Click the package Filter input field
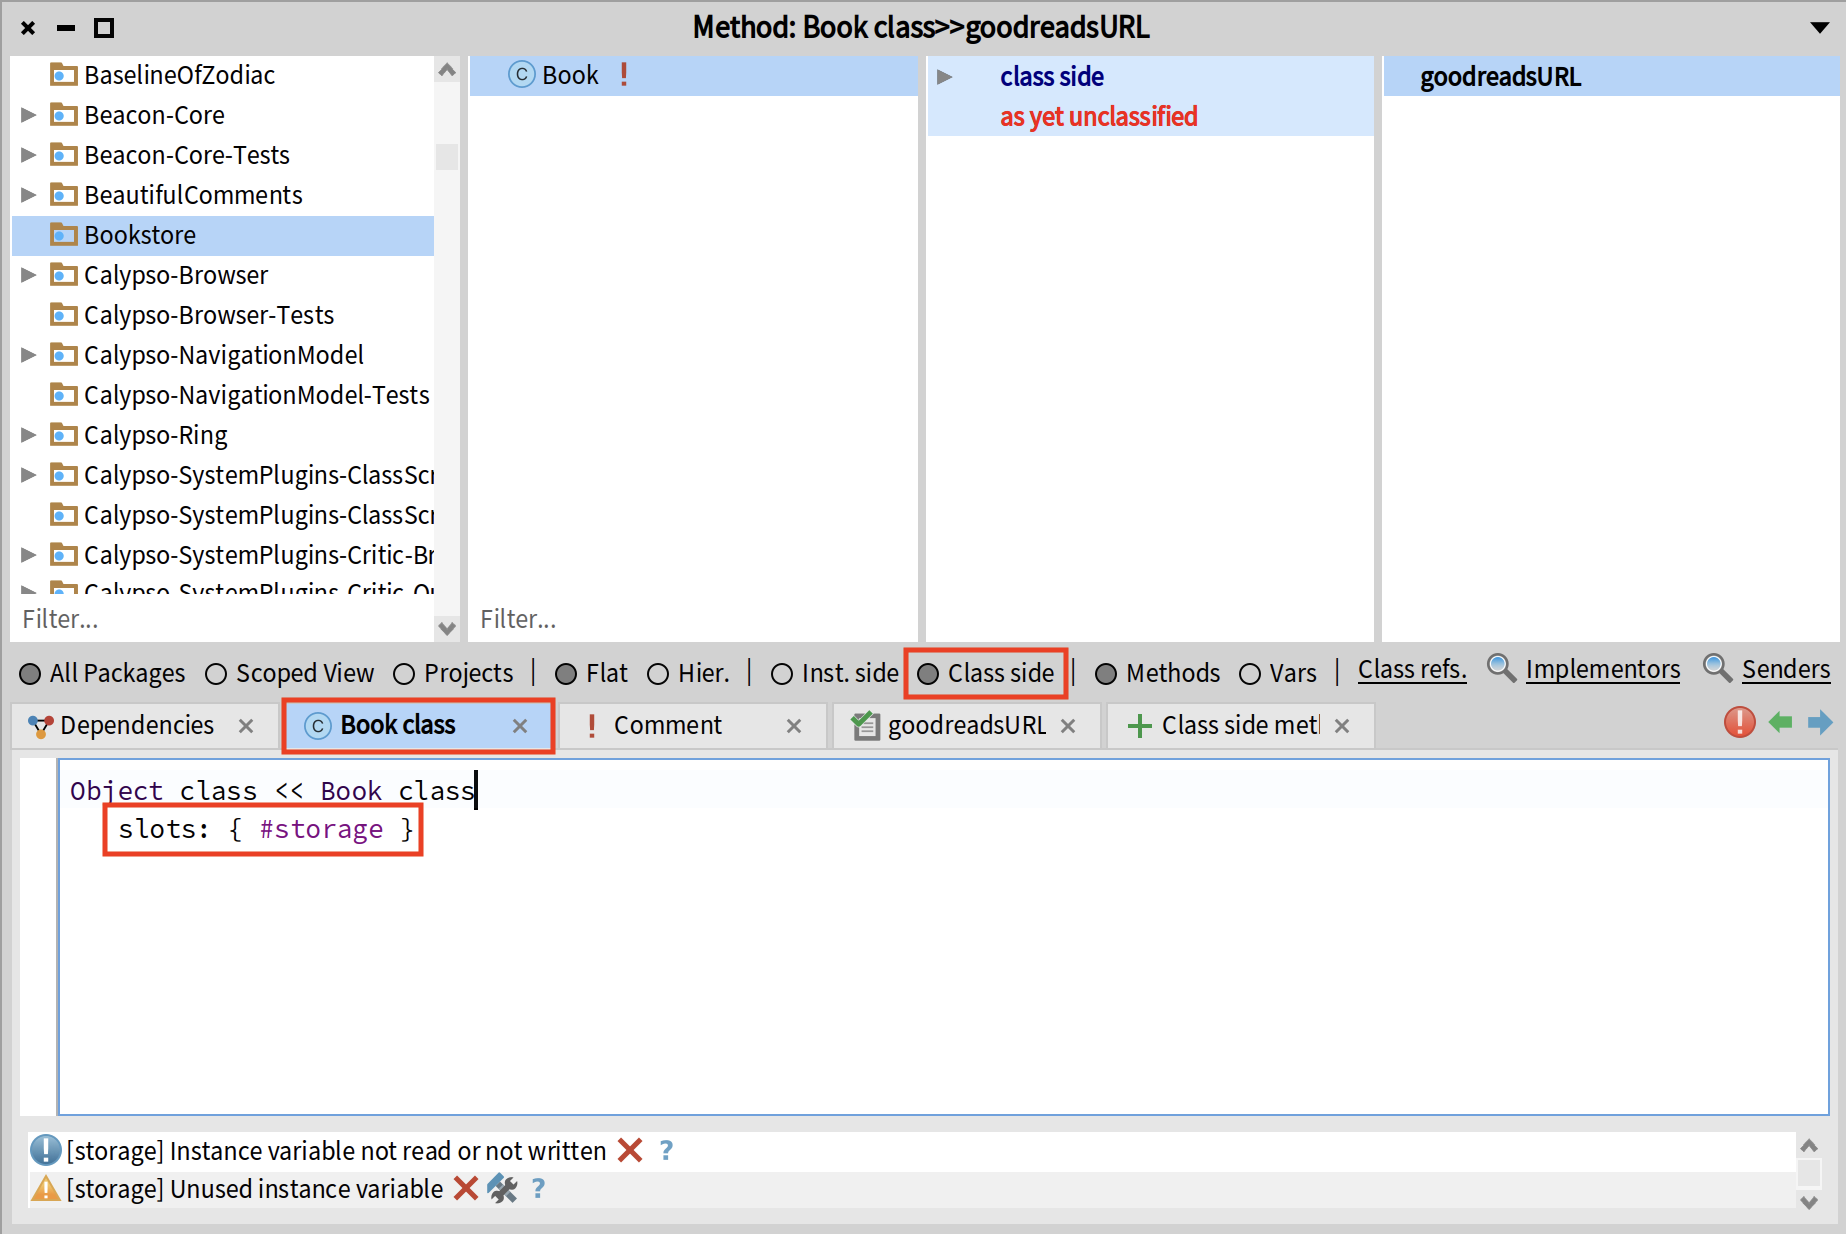This screenshot has height=1234, width=1846. [220, 620]
